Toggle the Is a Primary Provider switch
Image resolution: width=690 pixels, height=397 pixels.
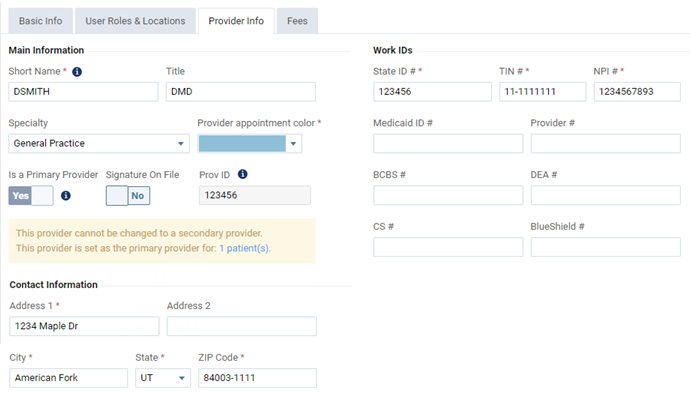click(x=31, y=195)
